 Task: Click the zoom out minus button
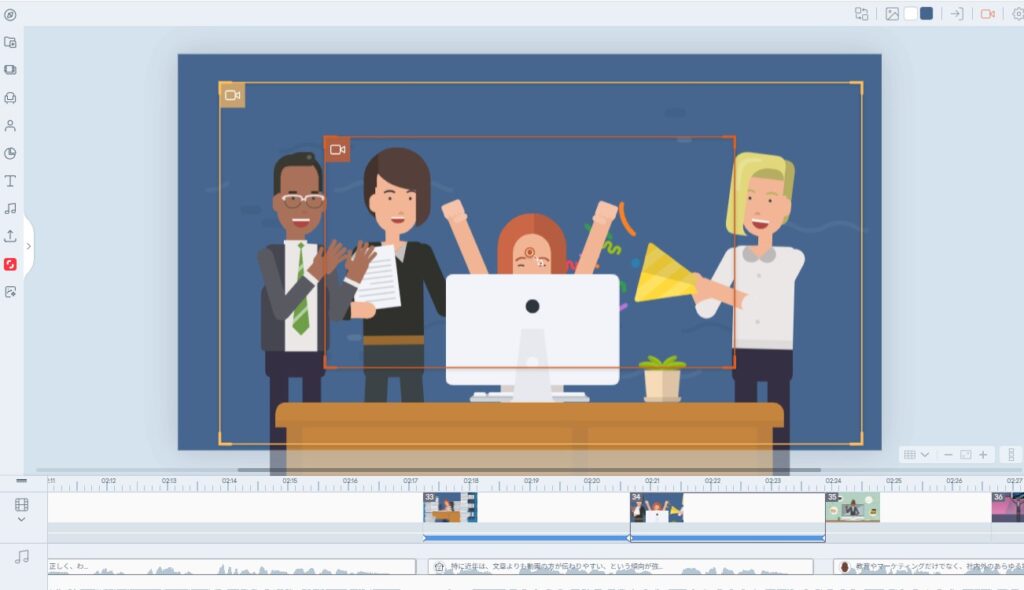(948, 455)
